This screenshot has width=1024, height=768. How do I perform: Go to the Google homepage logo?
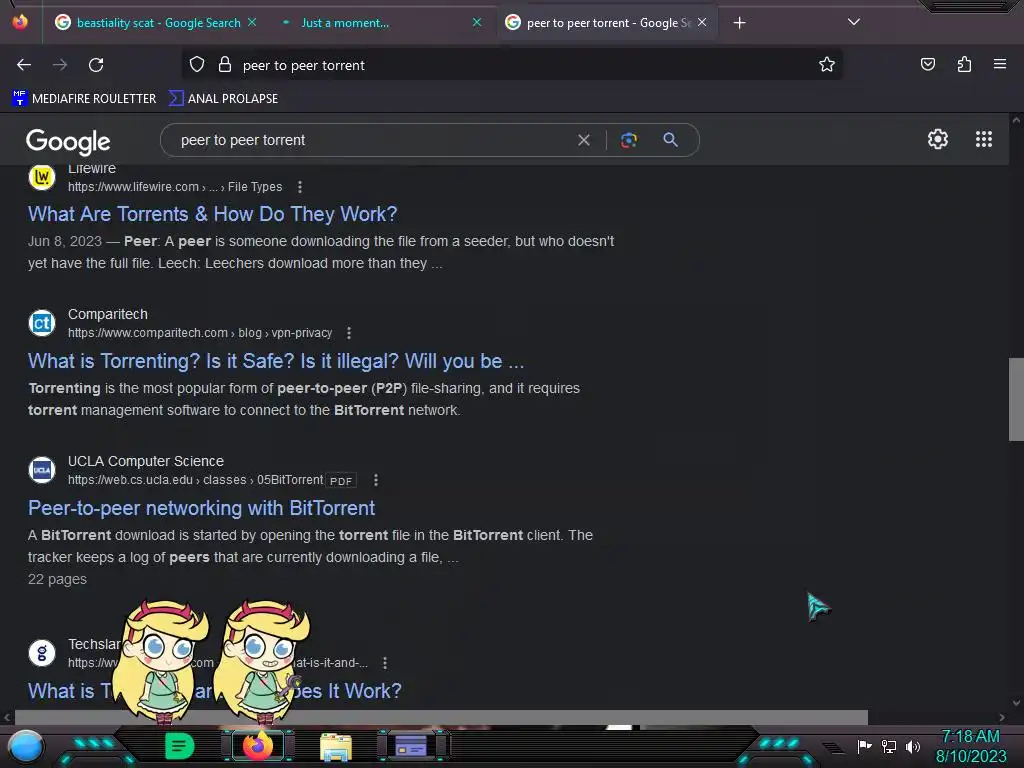[x=68, y=141]
